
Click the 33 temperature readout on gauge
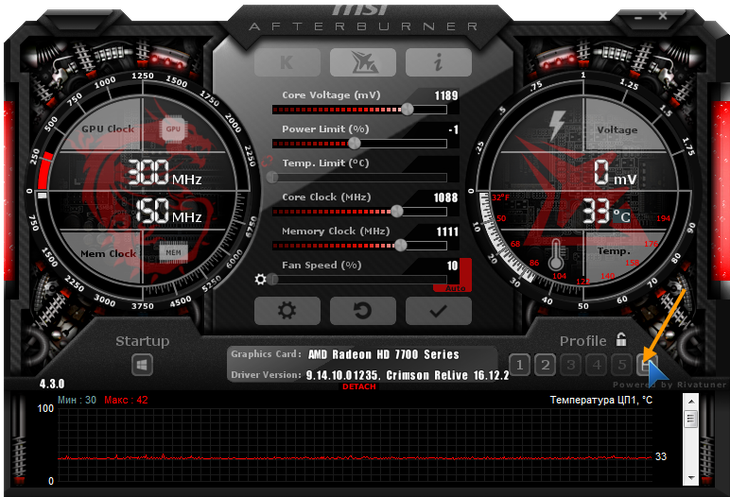596,211
